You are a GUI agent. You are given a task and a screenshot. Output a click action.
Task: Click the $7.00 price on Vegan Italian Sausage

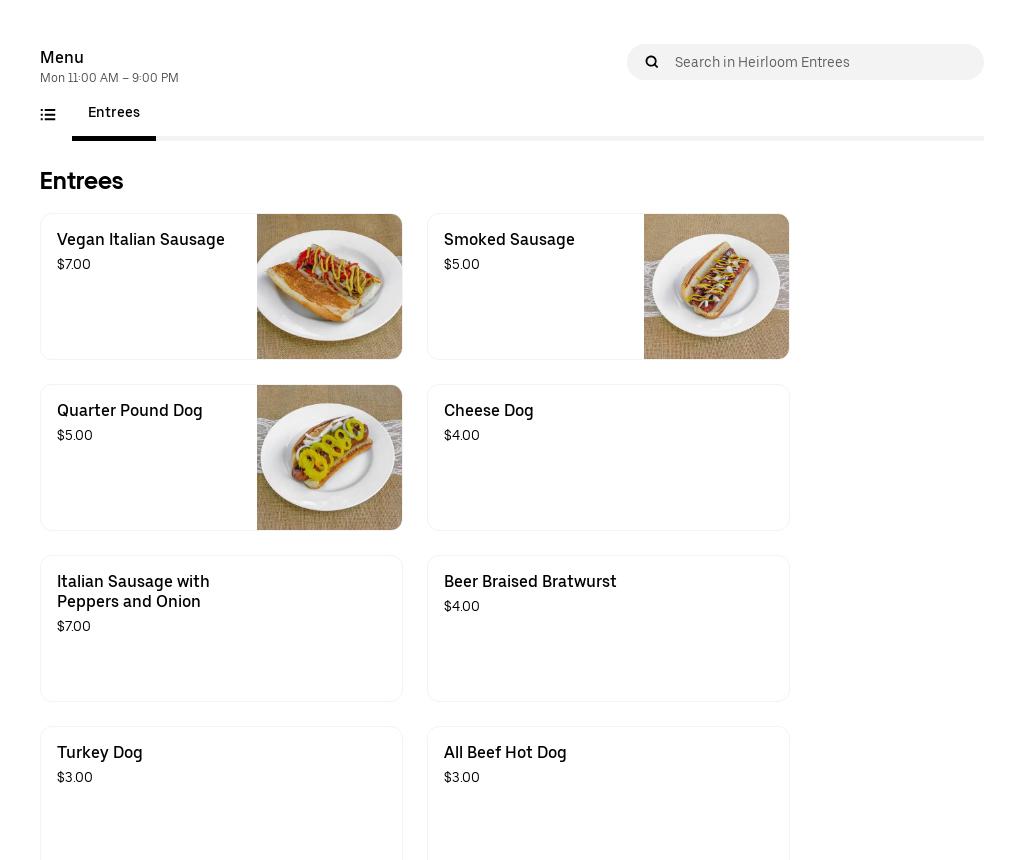[x=73, y=264]
